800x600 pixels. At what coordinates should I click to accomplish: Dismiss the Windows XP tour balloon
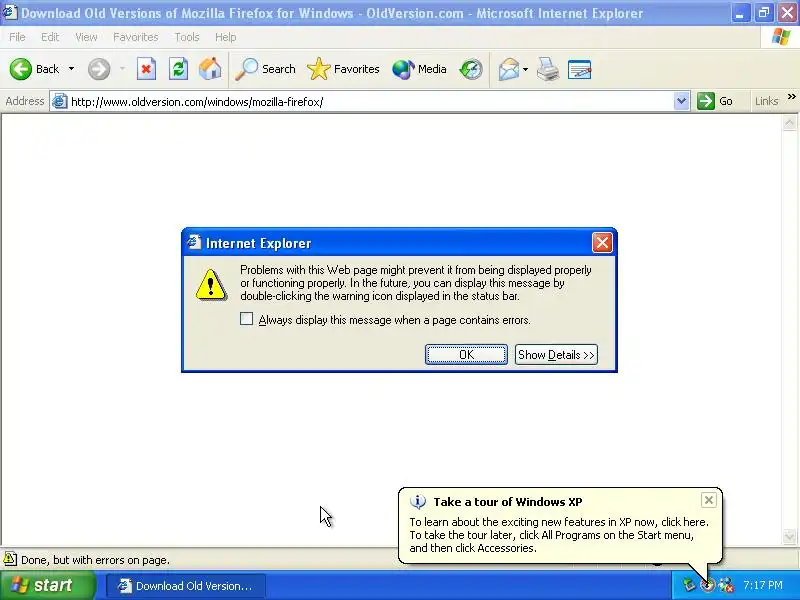(x=709, y=500)
